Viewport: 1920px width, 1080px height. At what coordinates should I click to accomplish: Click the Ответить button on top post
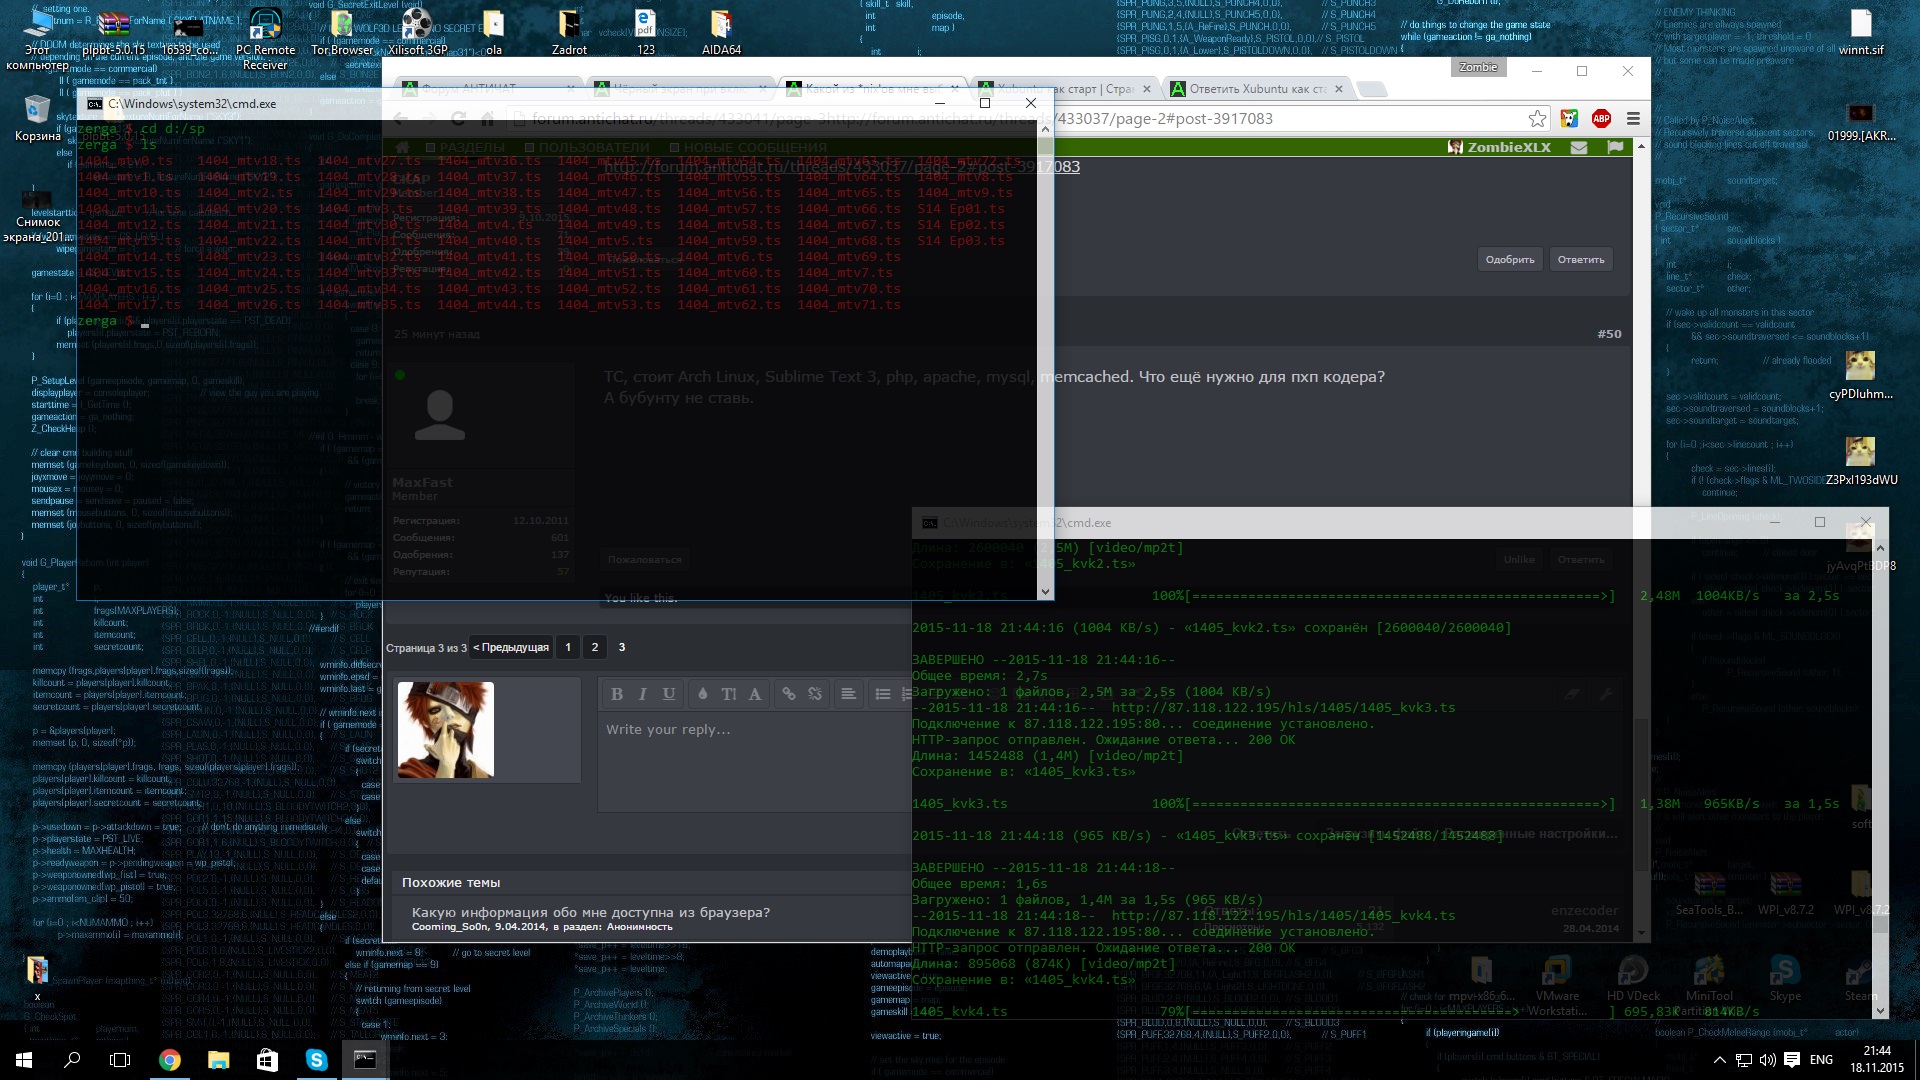(1580, 259)
